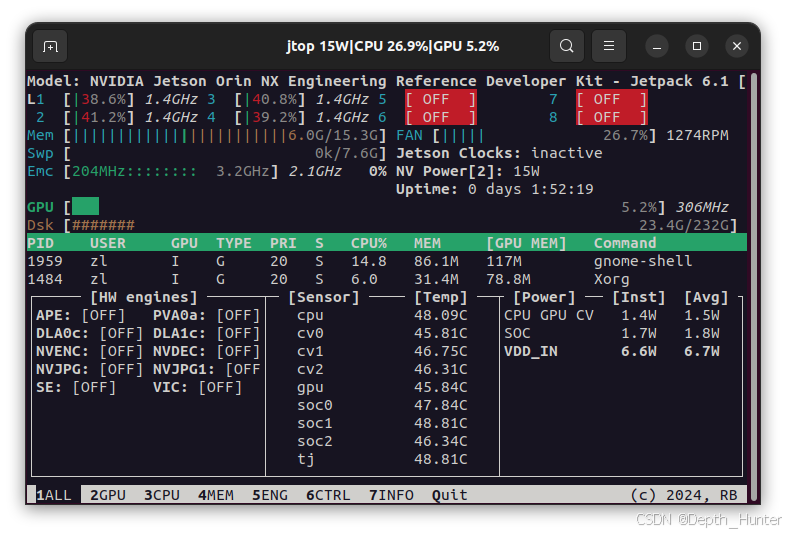
Task: Click the [HW engines] panel title
Action: click(143, 297)
